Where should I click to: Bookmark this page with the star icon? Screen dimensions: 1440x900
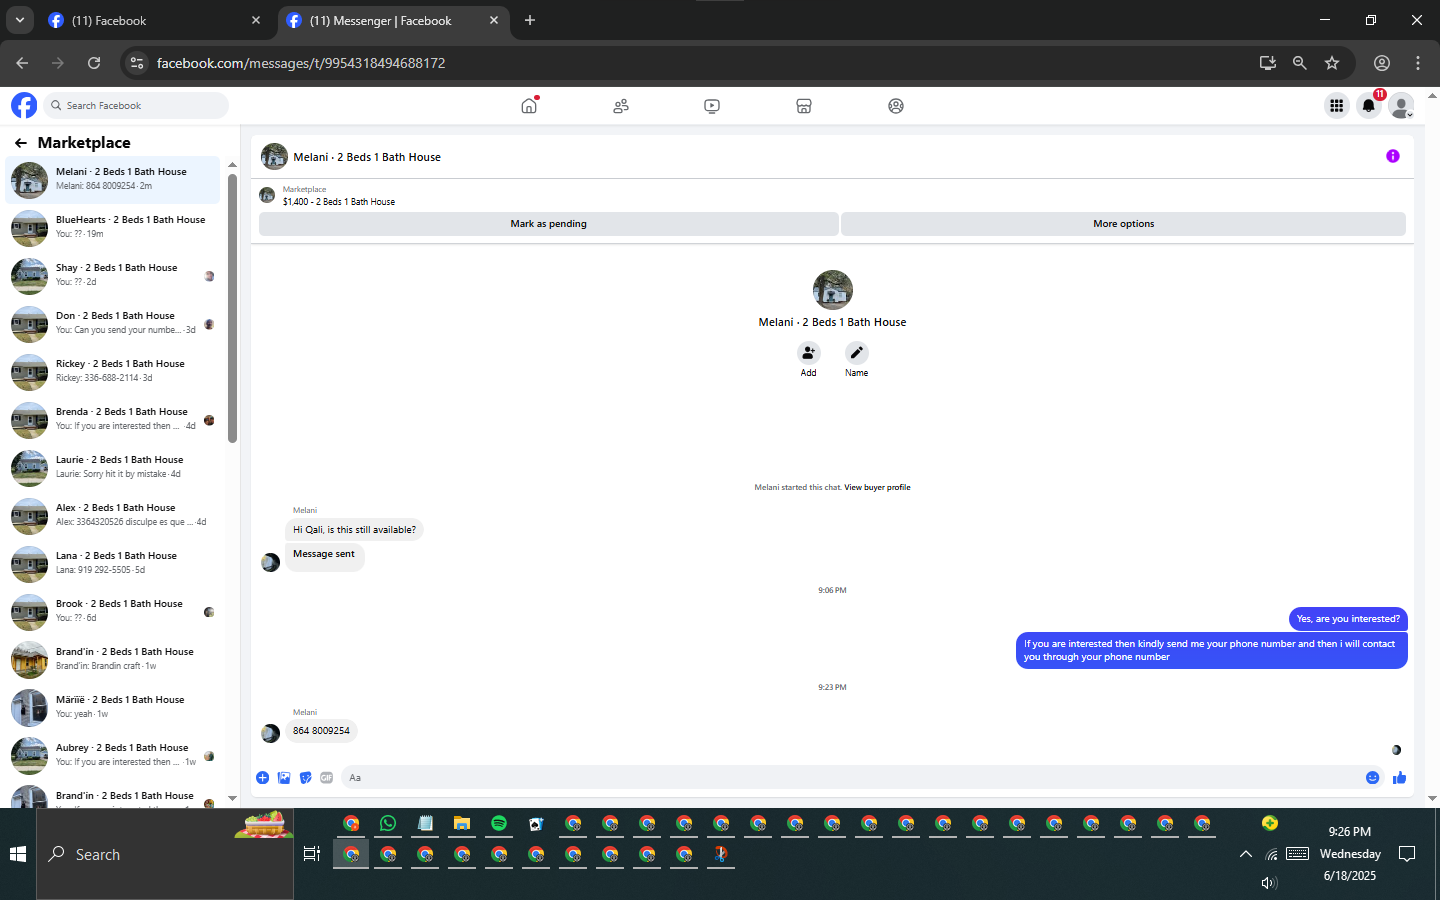click(x=1332, y=63)
